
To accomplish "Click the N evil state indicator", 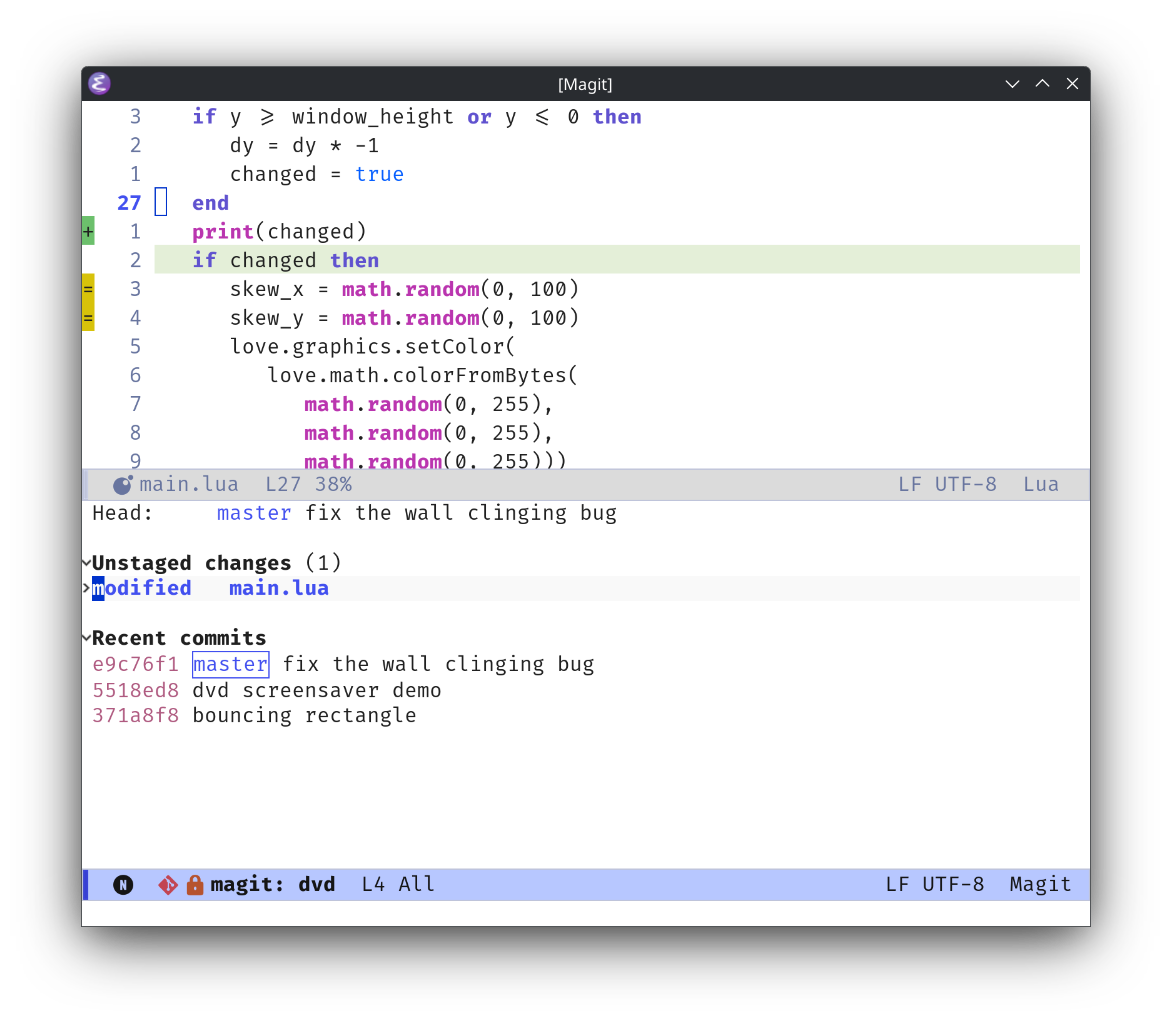I will 123,885.
